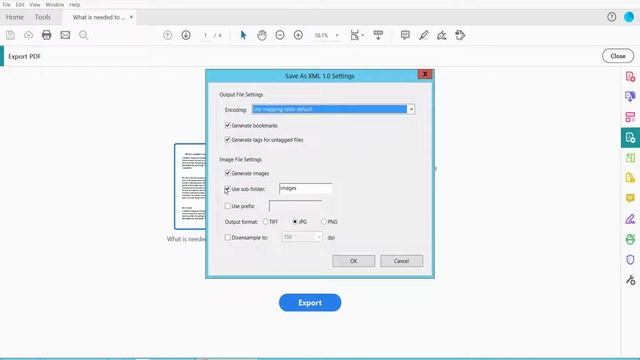Select TIFF output format
640x360 pixels.
pos(266,222)
